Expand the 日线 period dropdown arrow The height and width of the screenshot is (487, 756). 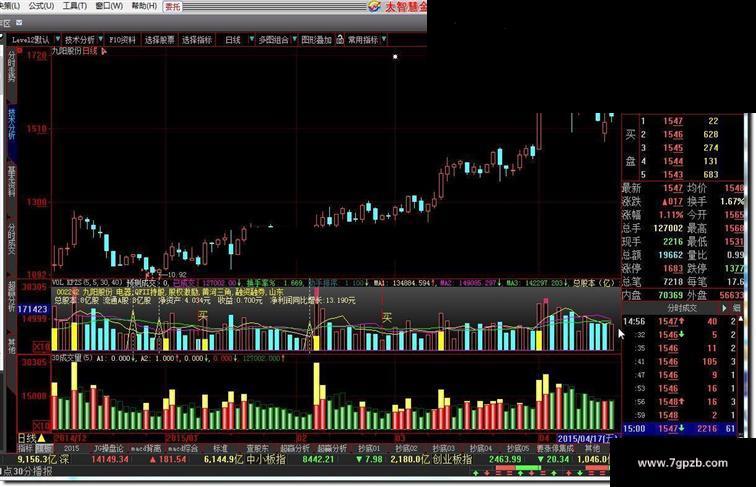[251, 39]
